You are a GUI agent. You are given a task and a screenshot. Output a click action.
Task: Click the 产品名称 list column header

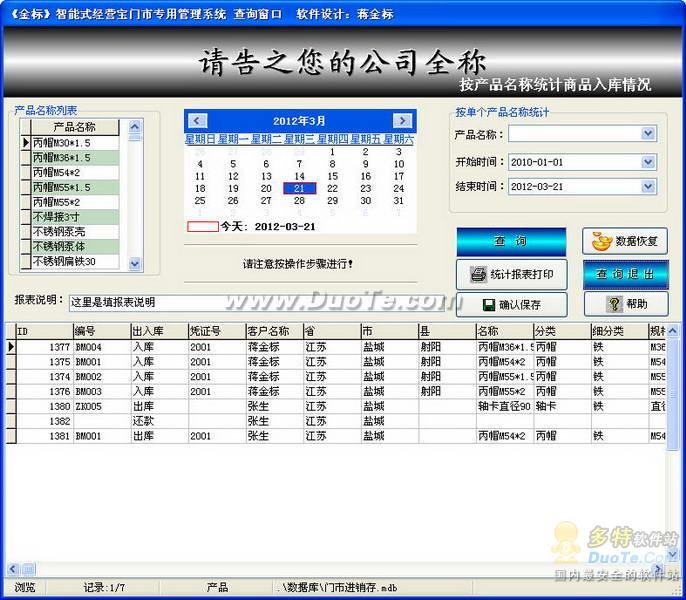(75, 127)
